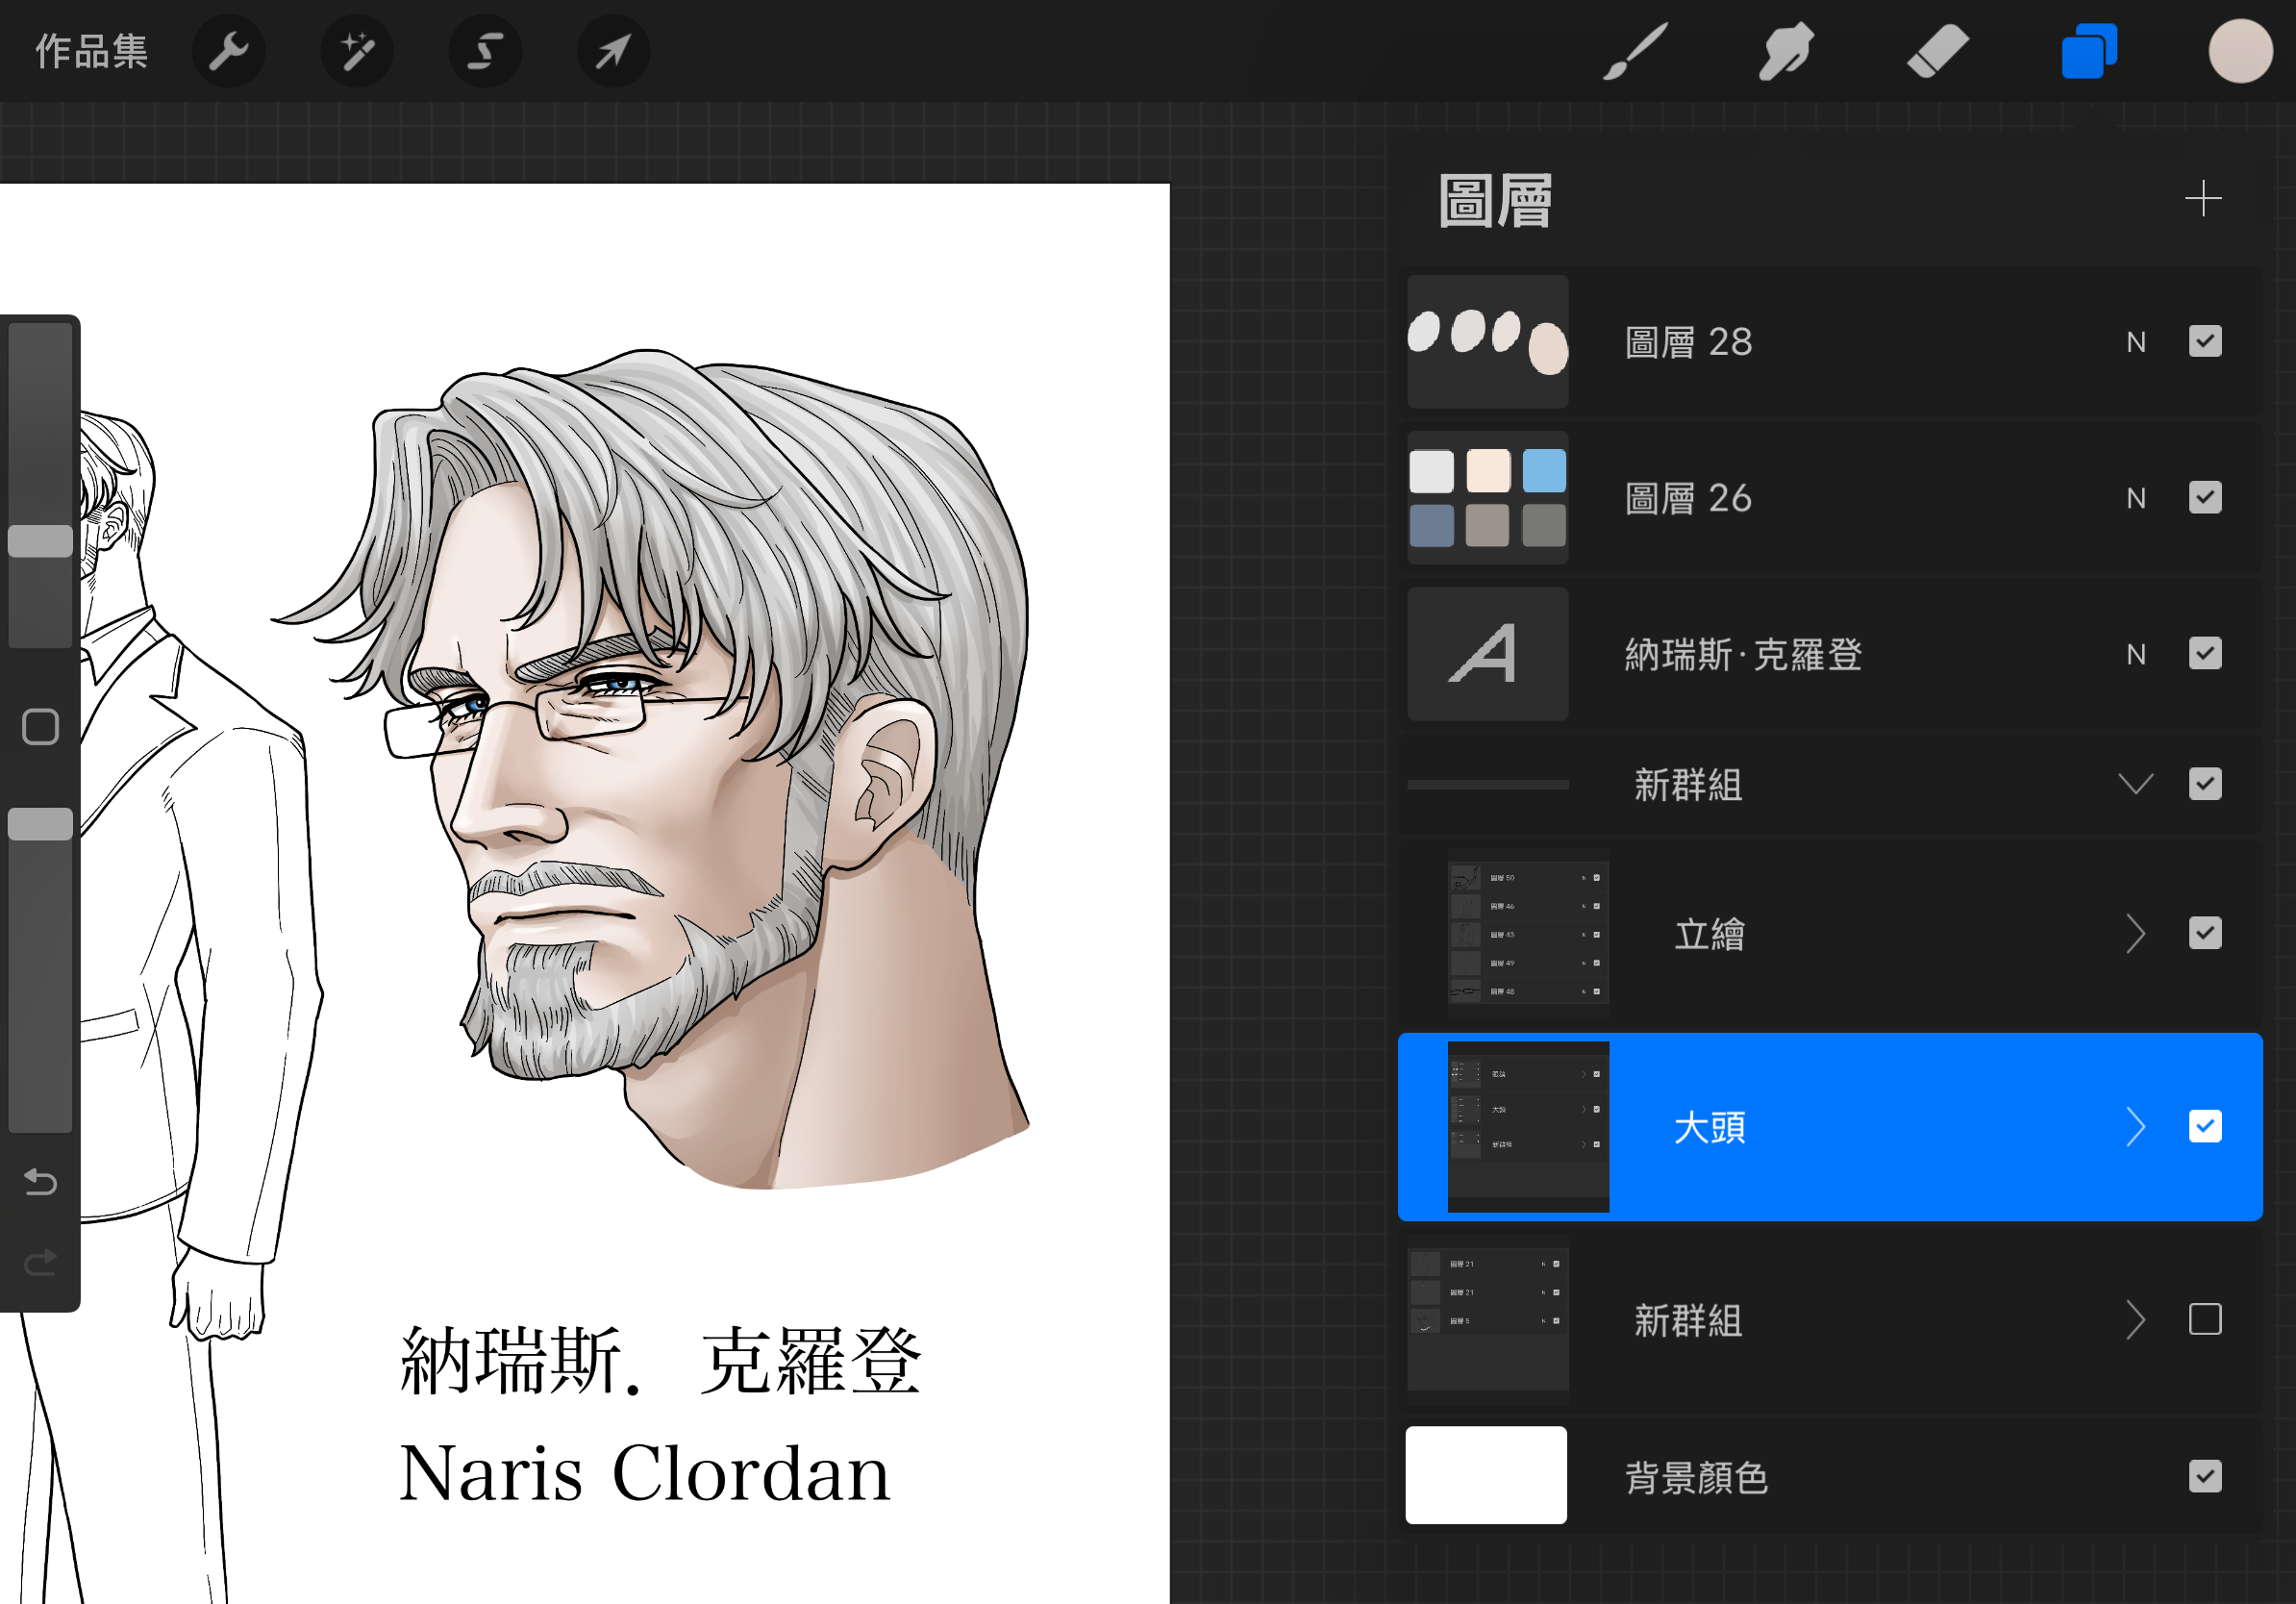Toggle visibility of 大頭 group
Screen dimensions: 2296x1604
2204,1127
